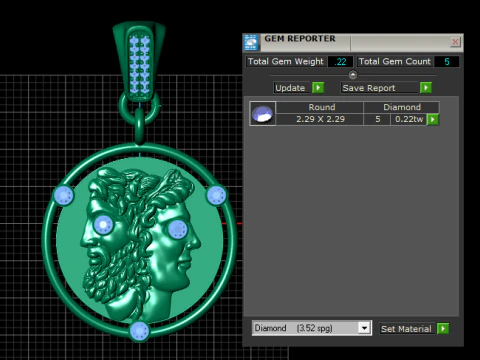This screenshot has height=360, width=480.
Task: Click the Round shape cell
Action: click(x=320, y=107)
